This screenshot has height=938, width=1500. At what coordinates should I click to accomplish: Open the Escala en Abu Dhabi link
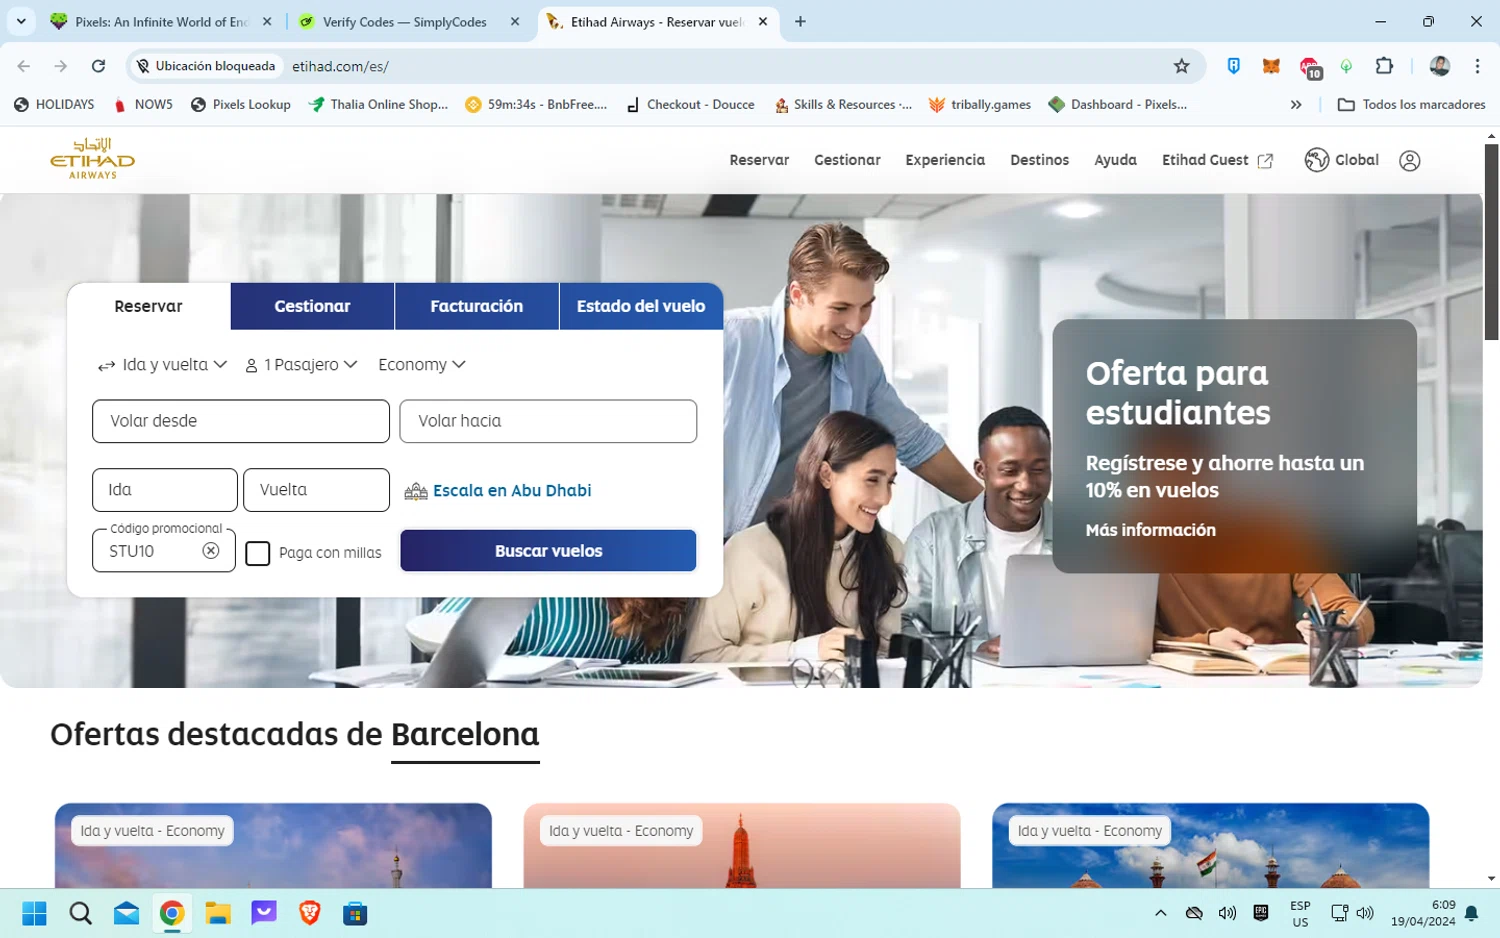coord(497,491)
